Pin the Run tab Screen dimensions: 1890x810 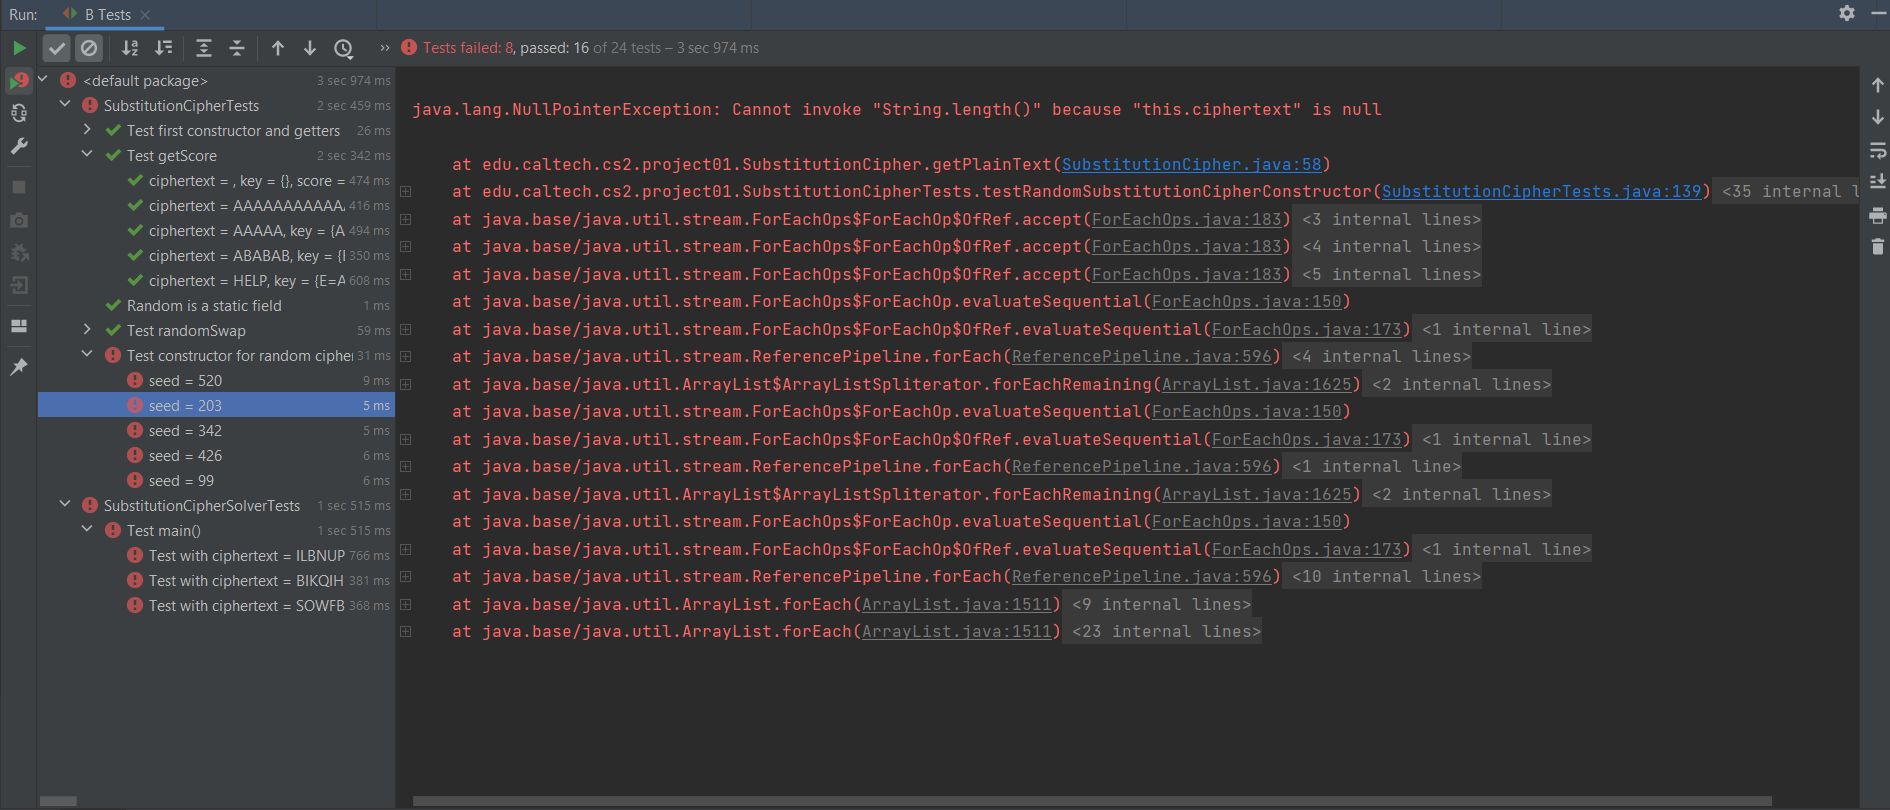19,367
